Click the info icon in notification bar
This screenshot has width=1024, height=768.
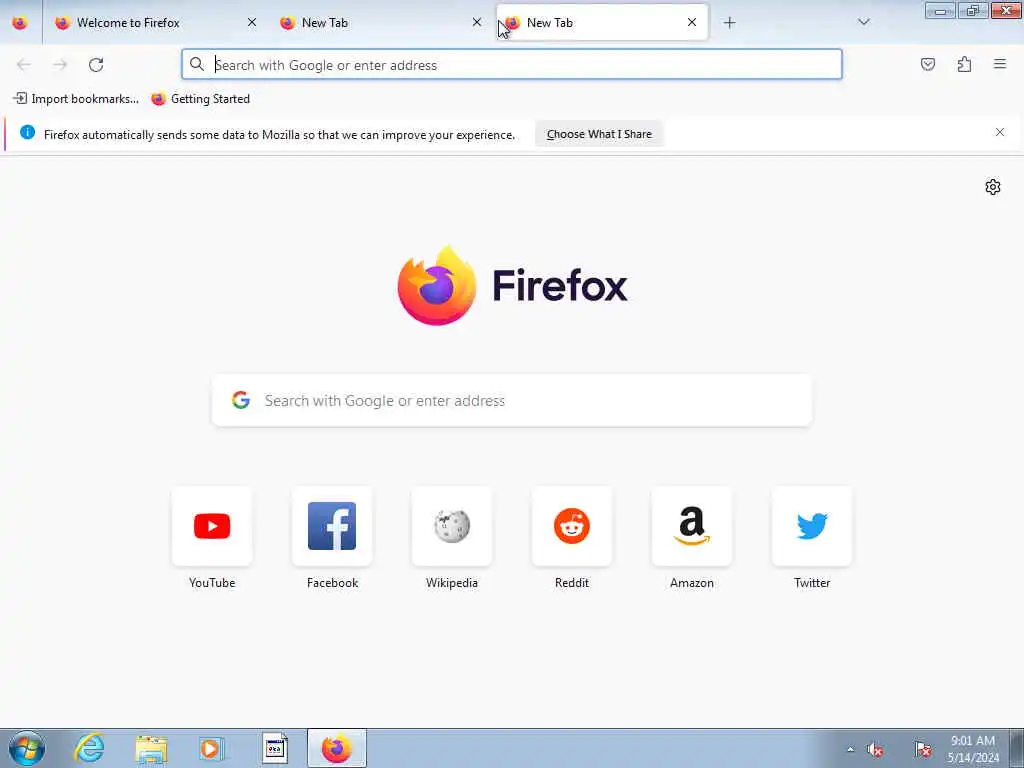(x=27, y=132)
